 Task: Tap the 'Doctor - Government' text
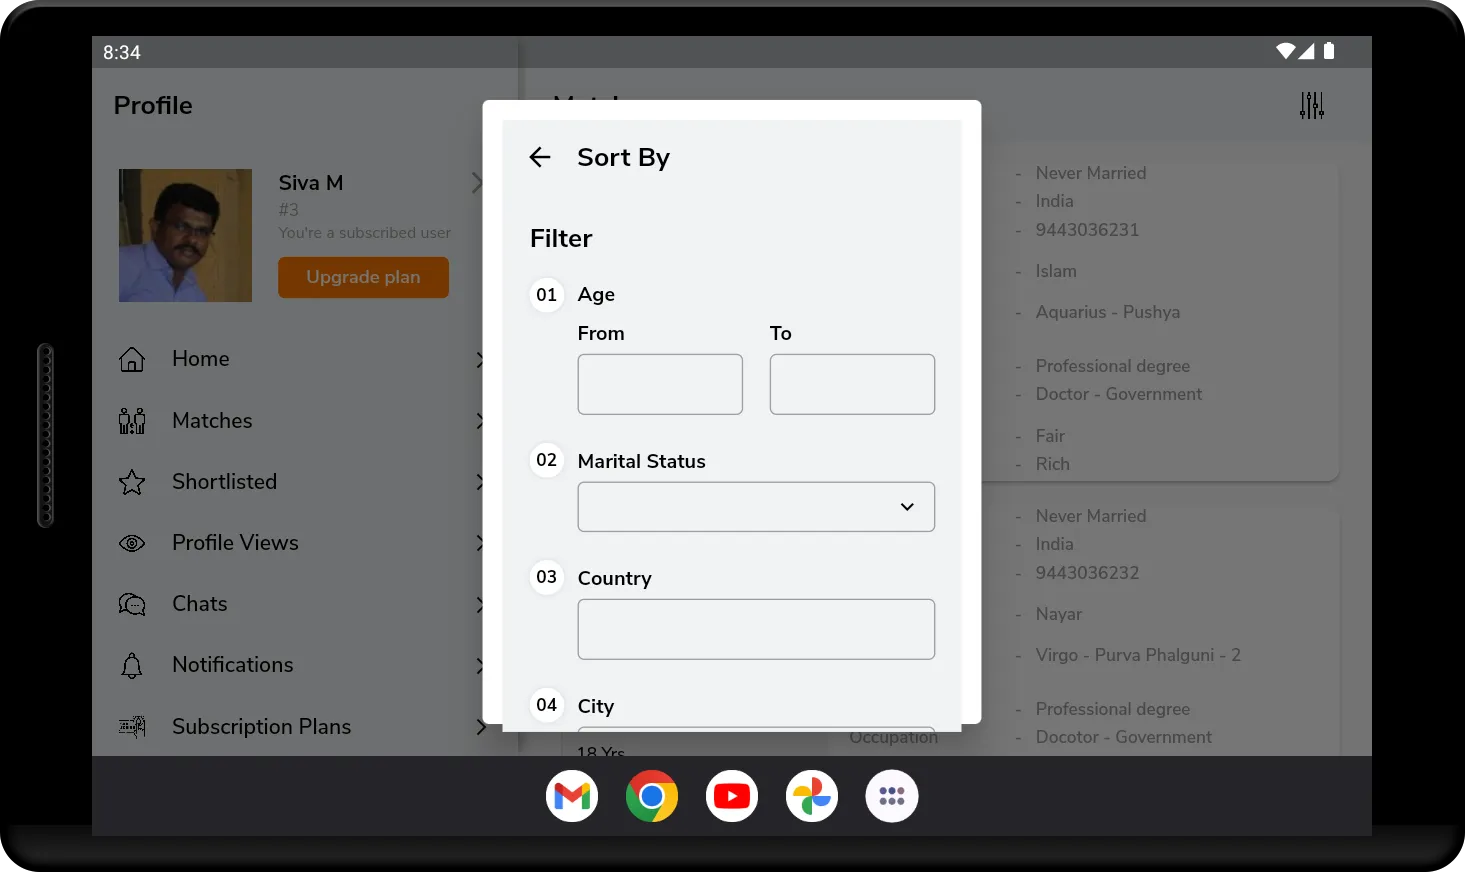click(x=1119, y=394)
